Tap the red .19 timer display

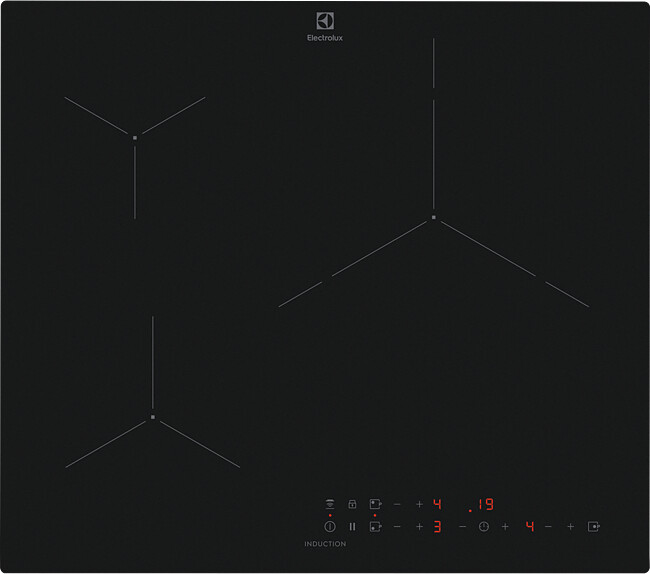pos(481,504)
